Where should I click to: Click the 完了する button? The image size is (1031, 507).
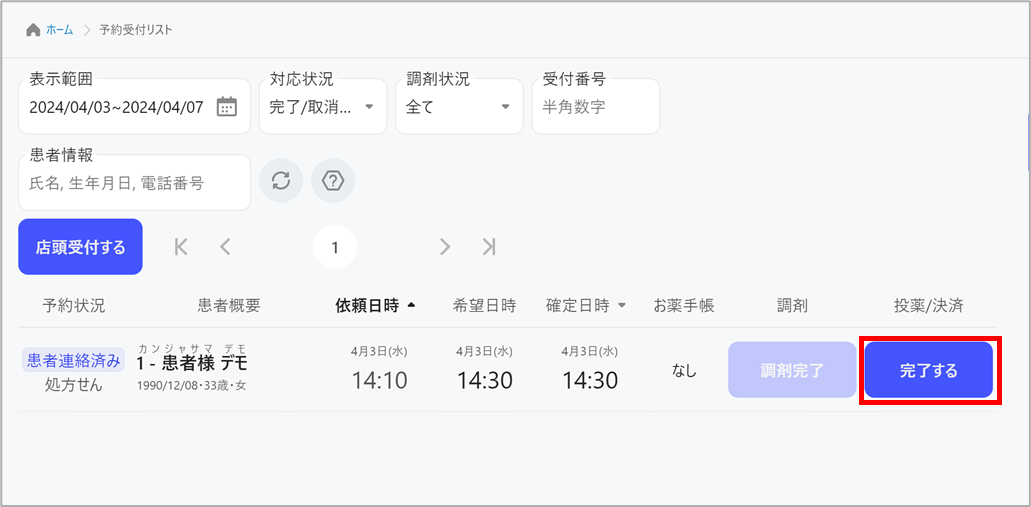click(928, 371)
